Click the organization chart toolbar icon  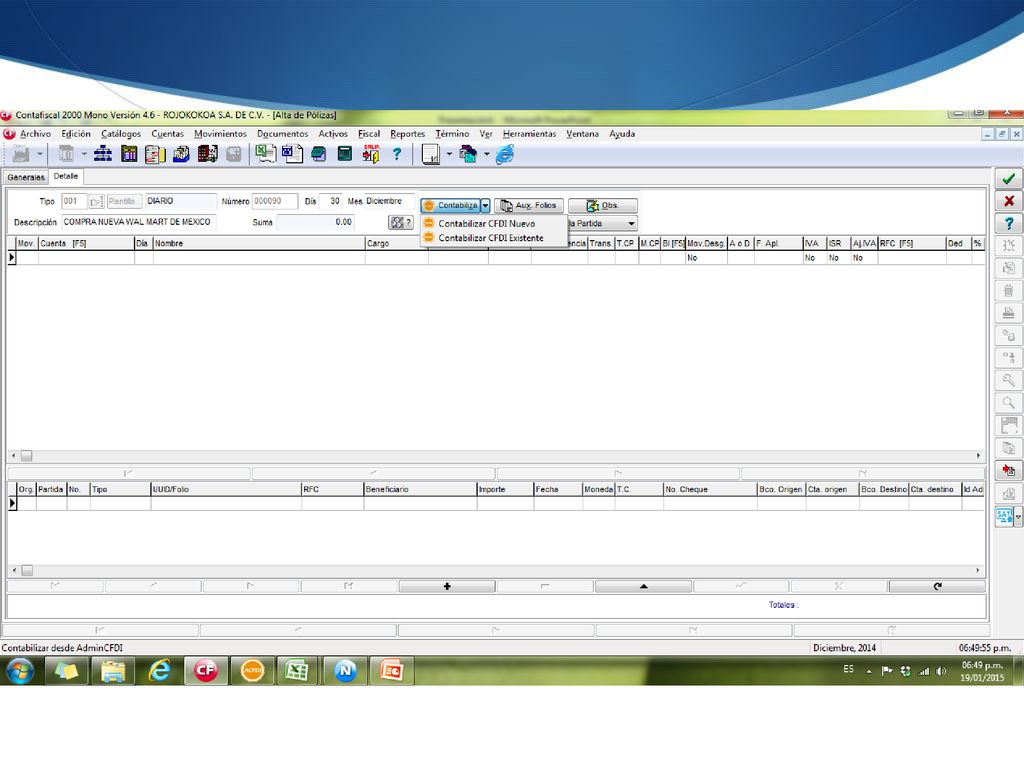(x=103, y=154)
